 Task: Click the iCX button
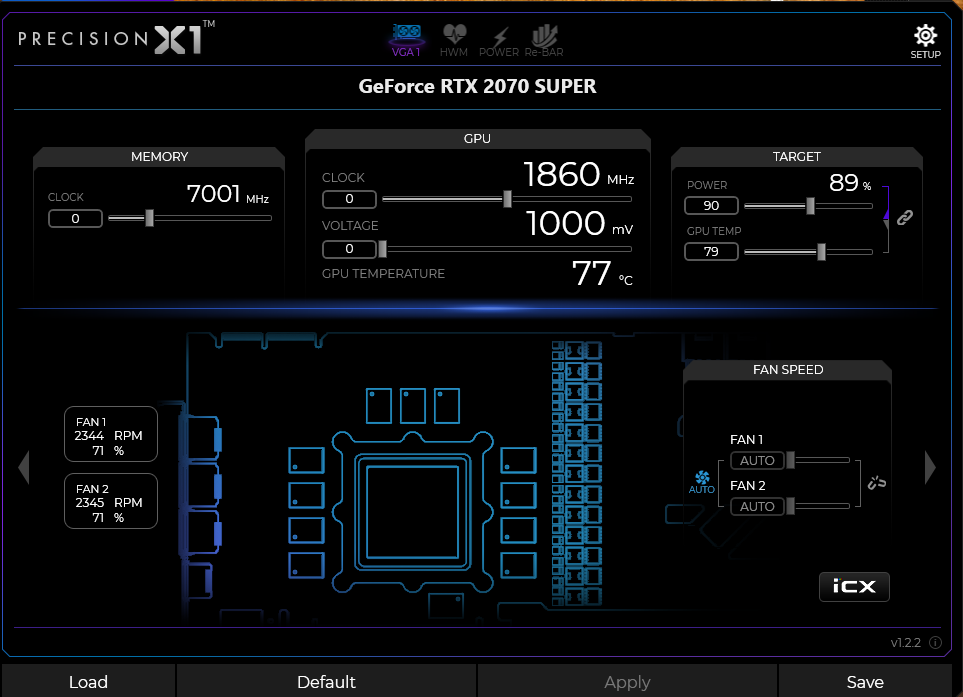(x=854, y=586)
